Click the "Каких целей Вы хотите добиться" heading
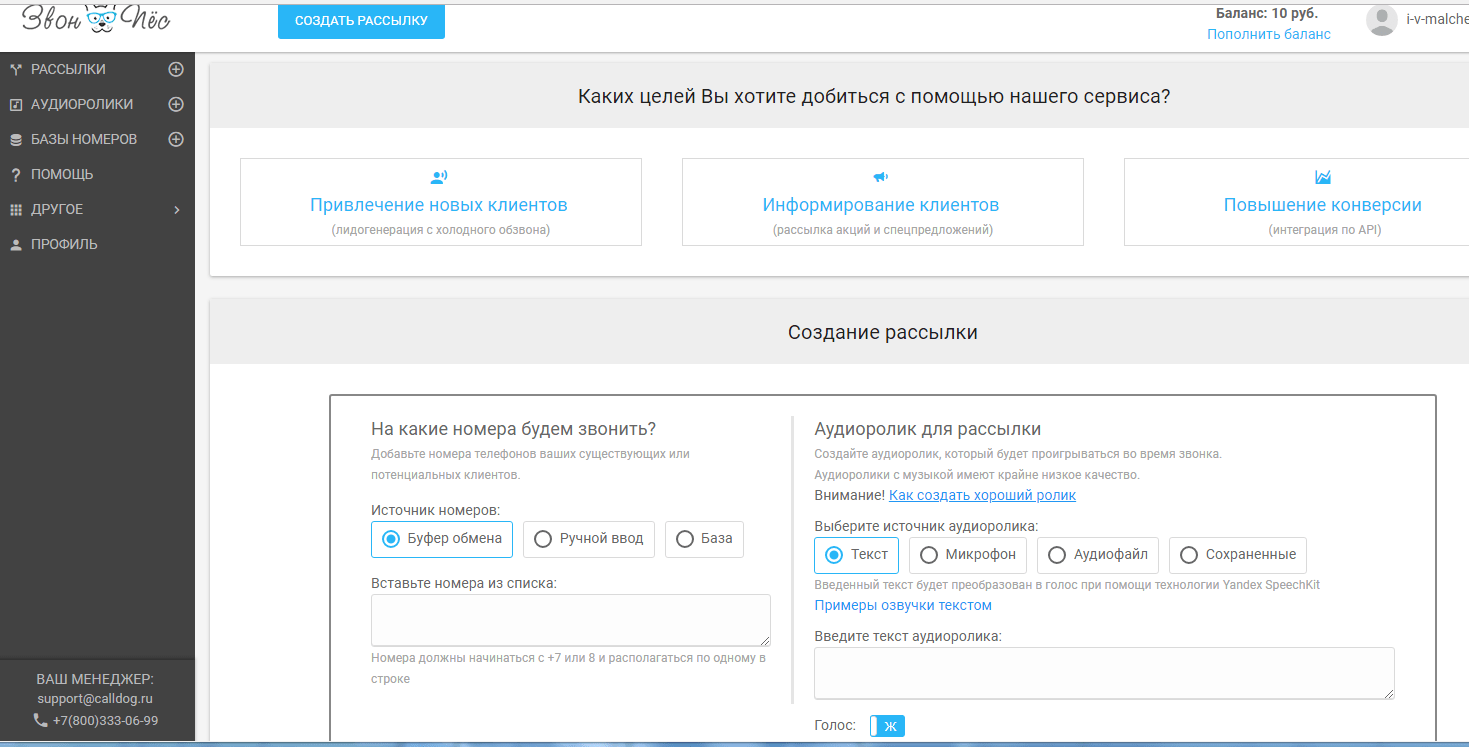The image size is (1469, 747). (x=874, y=97)
